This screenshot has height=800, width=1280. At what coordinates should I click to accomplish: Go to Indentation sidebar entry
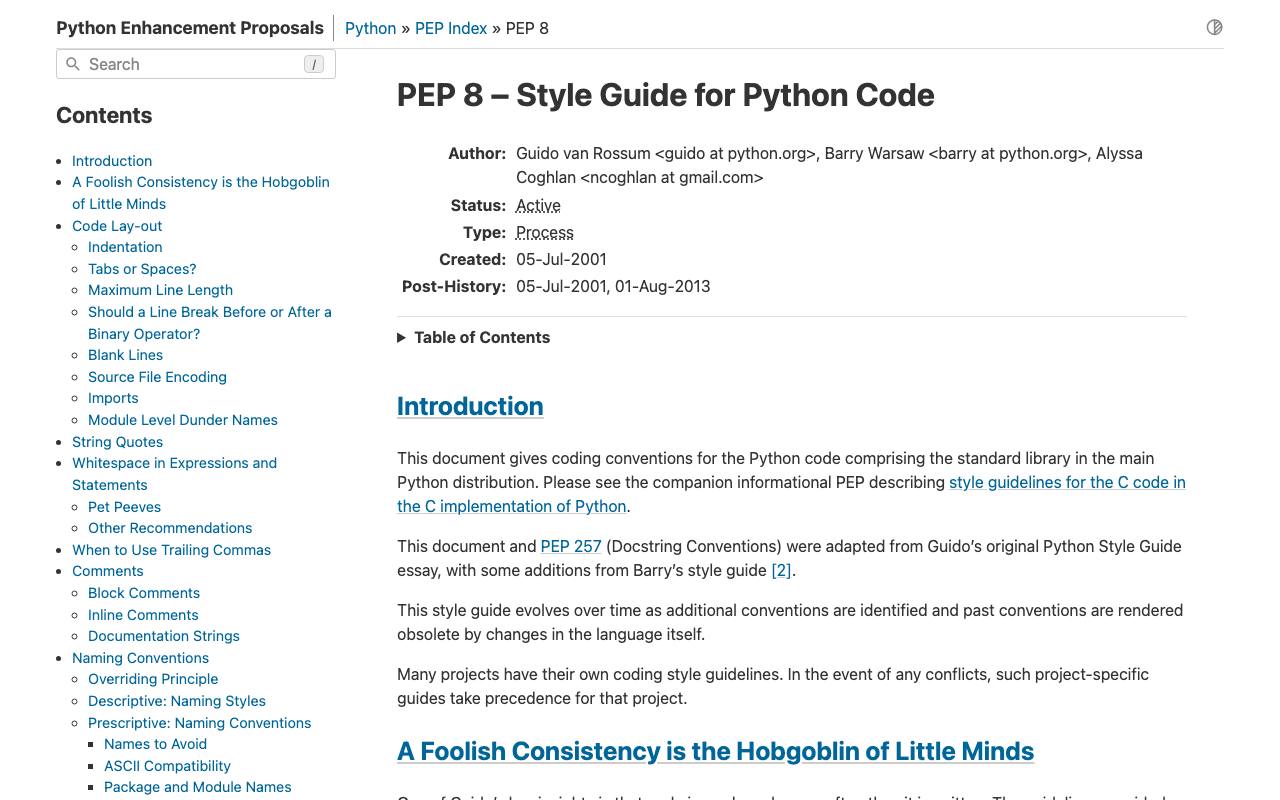coord(125,247)
